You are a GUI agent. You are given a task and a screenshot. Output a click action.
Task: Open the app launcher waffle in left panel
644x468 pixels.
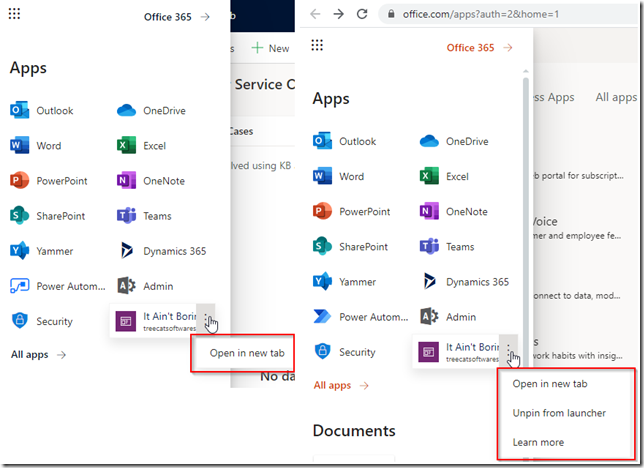pyautogui.click(x=14, y=14)
